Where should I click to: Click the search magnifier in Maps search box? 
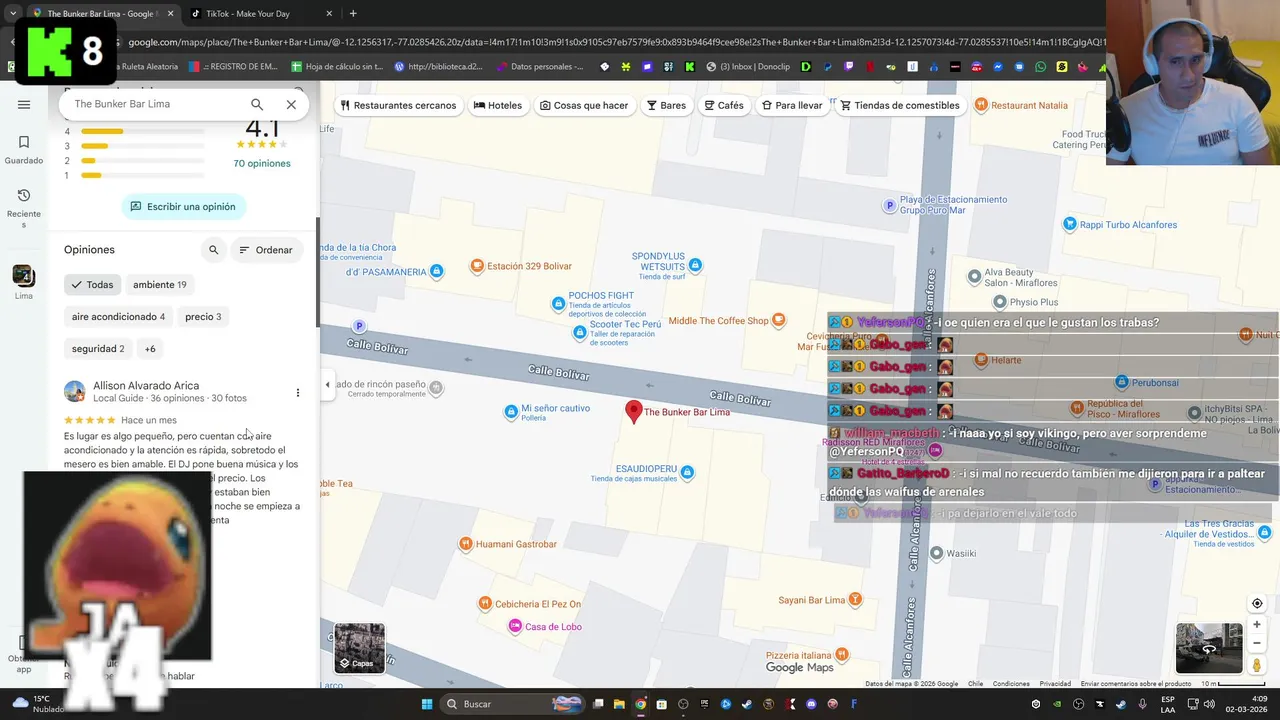pyautogui.click(x=257, y=104)
